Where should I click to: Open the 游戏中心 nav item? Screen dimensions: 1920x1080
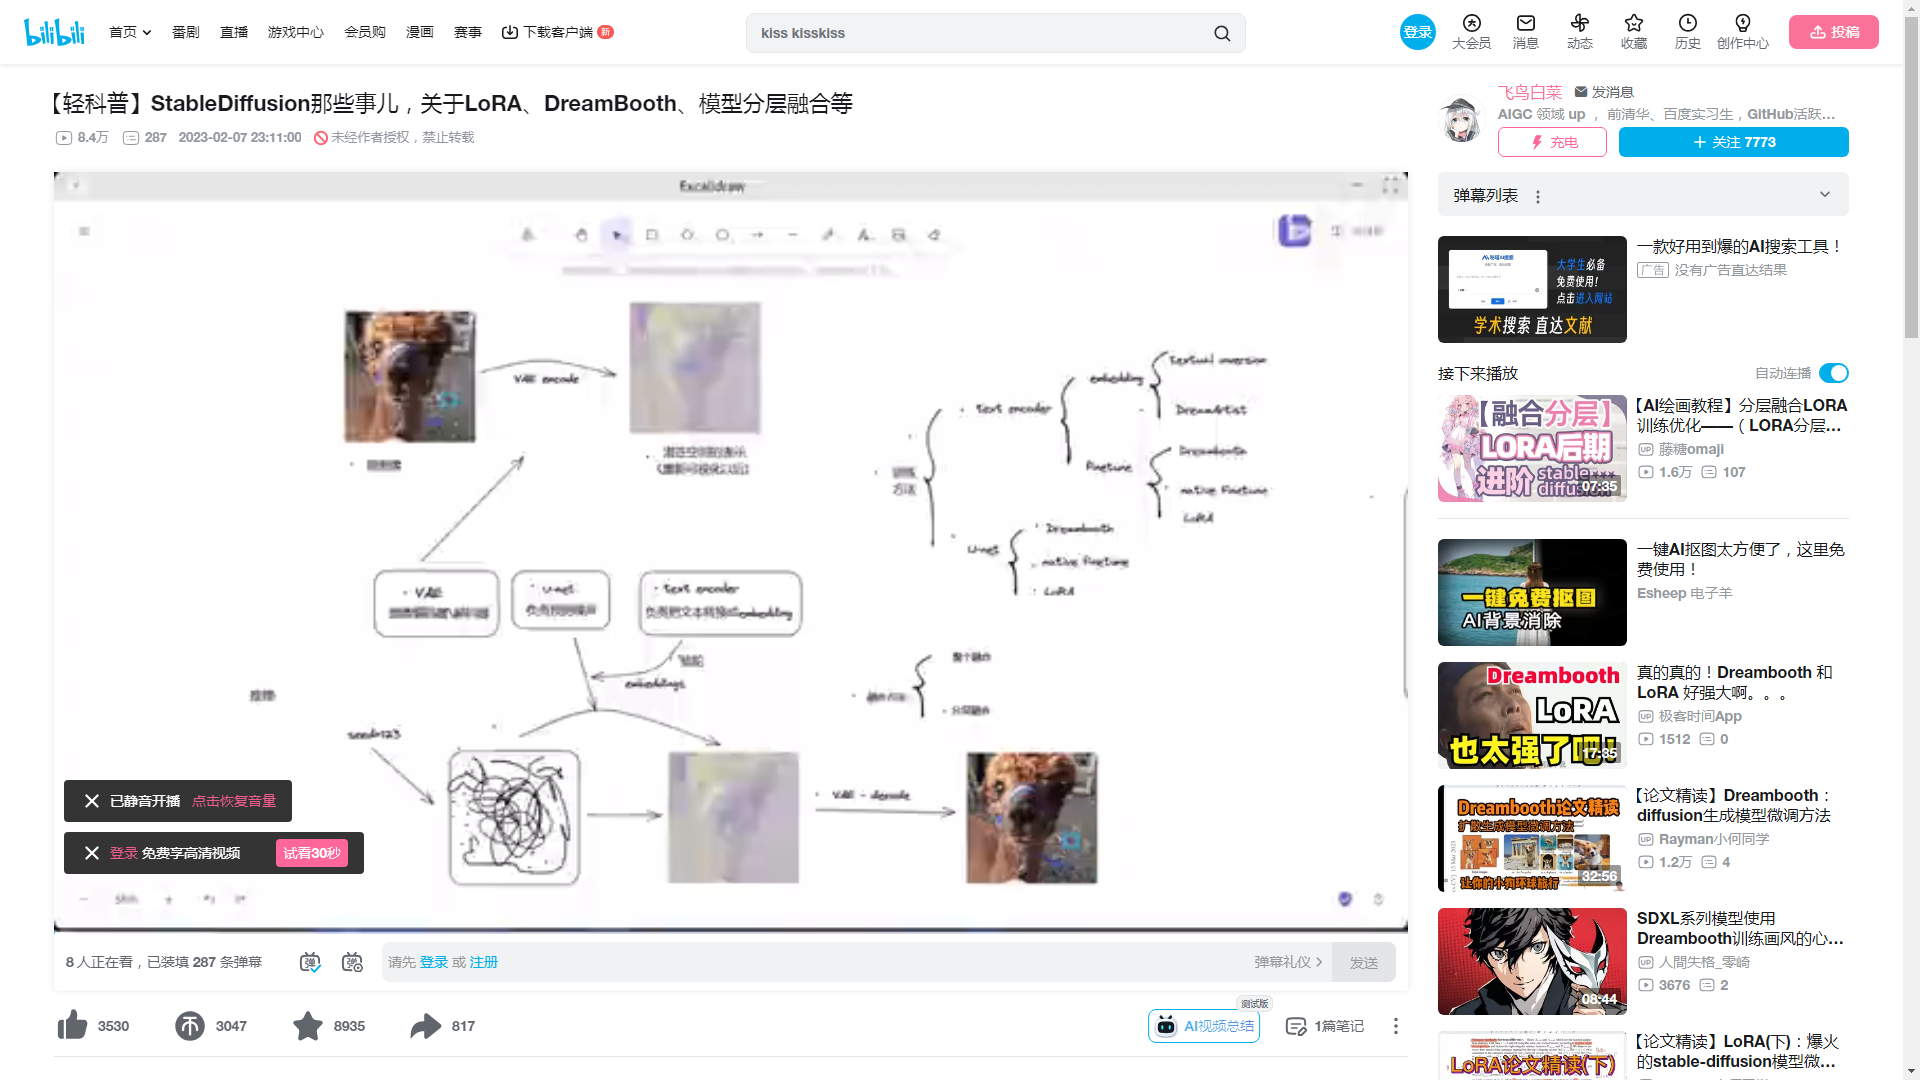pyautogui.click(x=296, y=32)
